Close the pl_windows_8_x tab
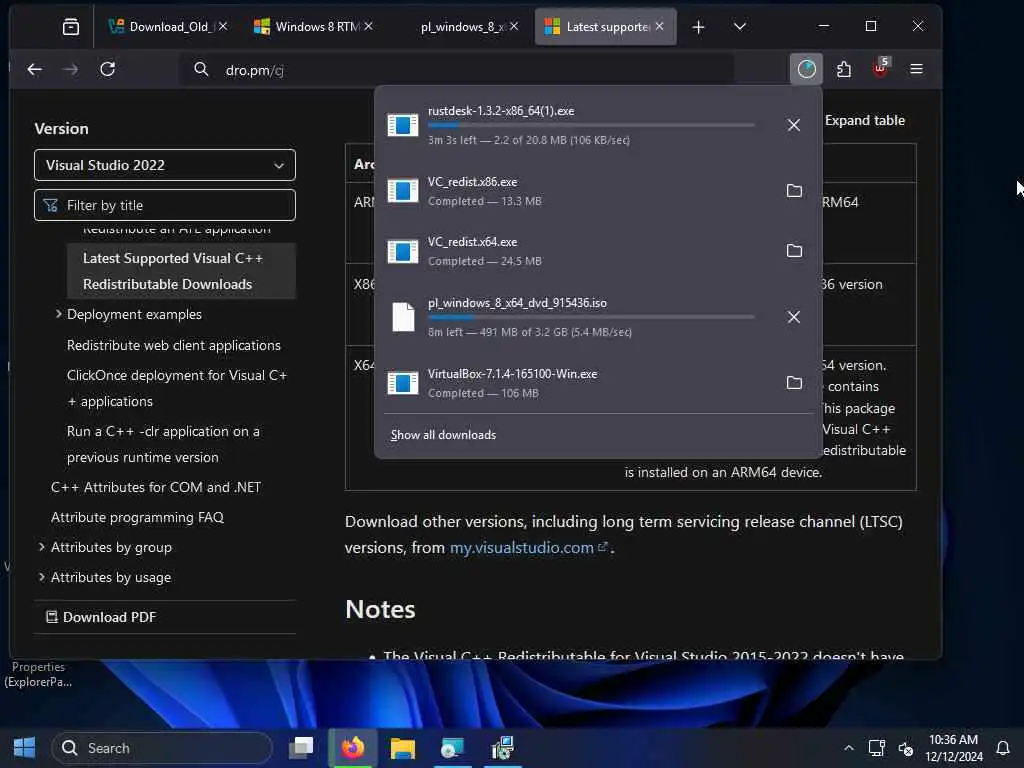 514,26
